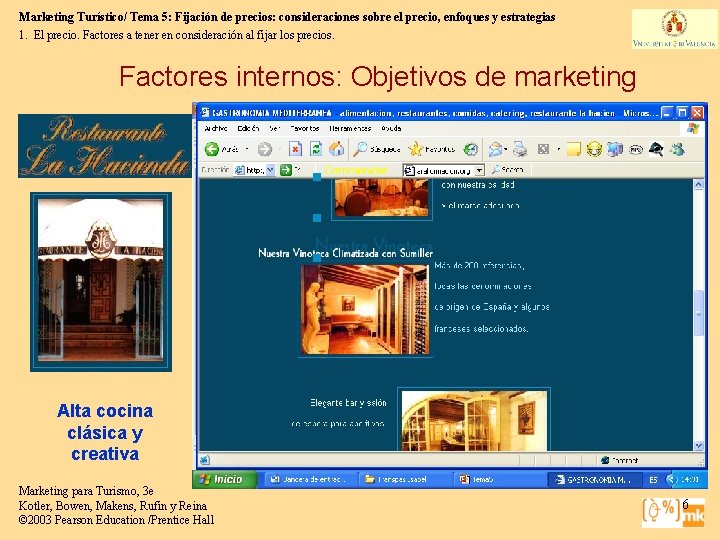Expand the edit square dropdown arrow
This screenshot has height=540, width=720.
coord(558,149)
